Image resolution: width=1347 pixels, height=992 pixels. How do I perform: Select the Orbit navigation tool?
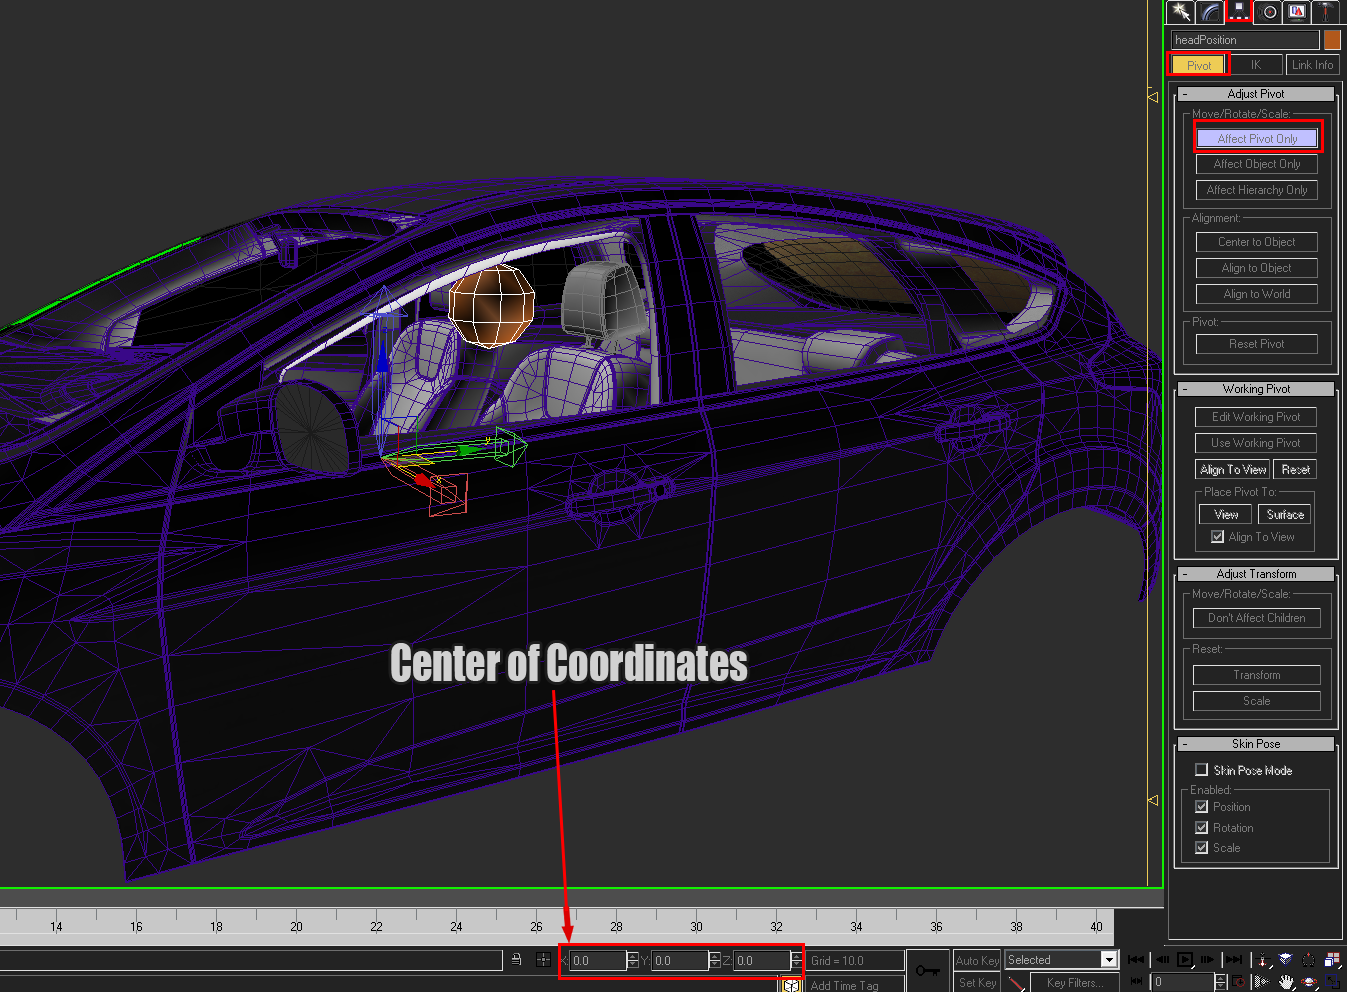pyautogui.click(x=1310, y=982)
